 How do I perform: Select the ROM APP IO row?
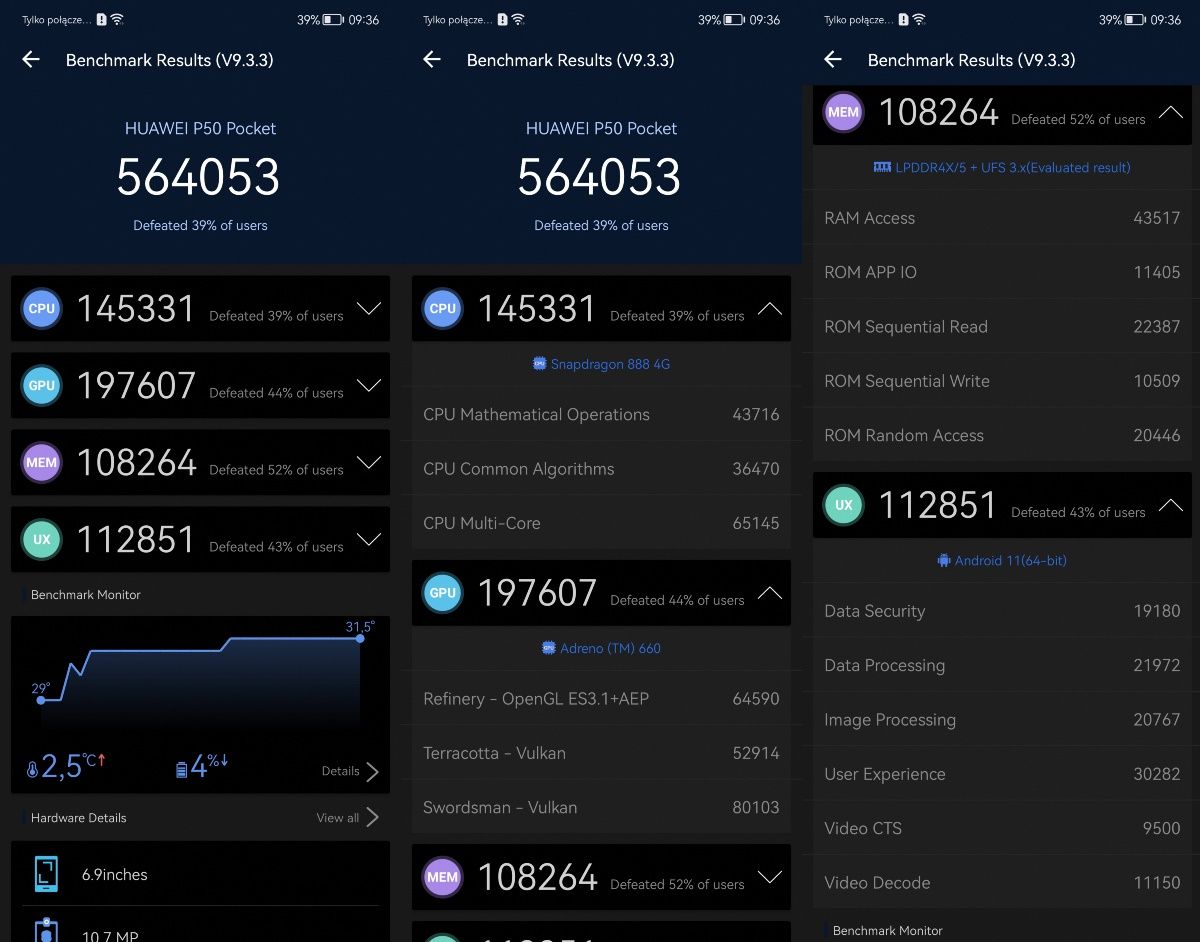tap(1002, 271)
